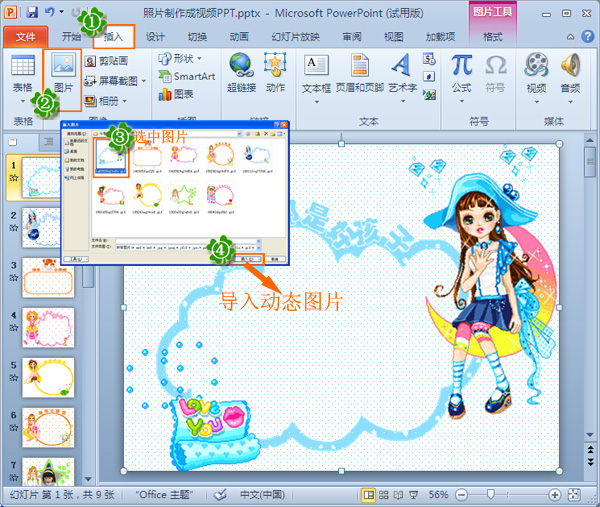This screenshot has height=507, width=600.
Task: Click the Date and Time icon
Action: (429, 59)
